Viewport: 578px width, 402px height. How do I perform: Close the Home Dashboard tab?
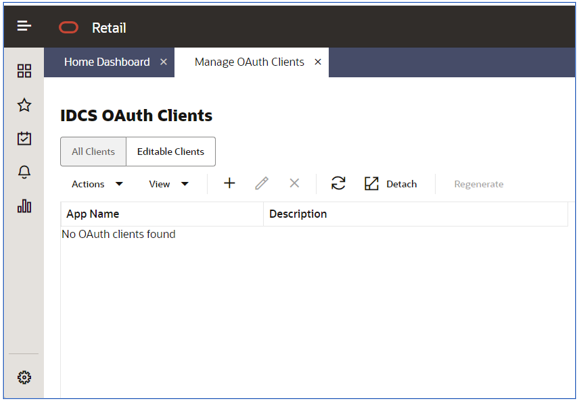[163, 62]
